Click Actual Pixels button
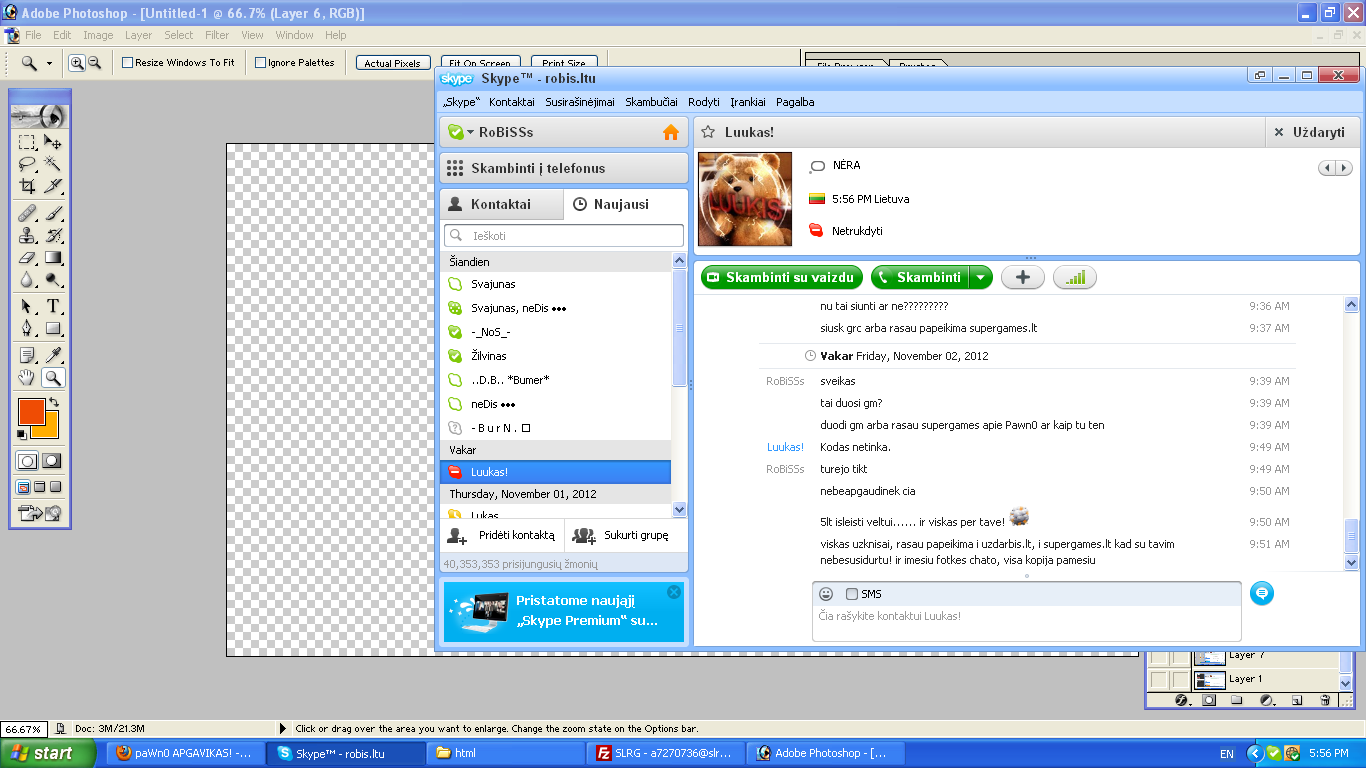1366x768 pixels. (393, 63)
